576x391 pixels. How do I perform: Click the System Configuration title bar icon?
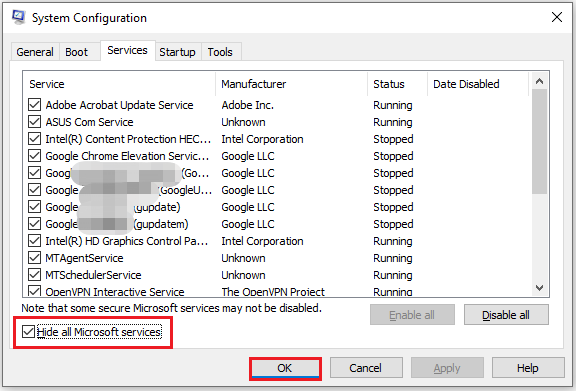18,17
